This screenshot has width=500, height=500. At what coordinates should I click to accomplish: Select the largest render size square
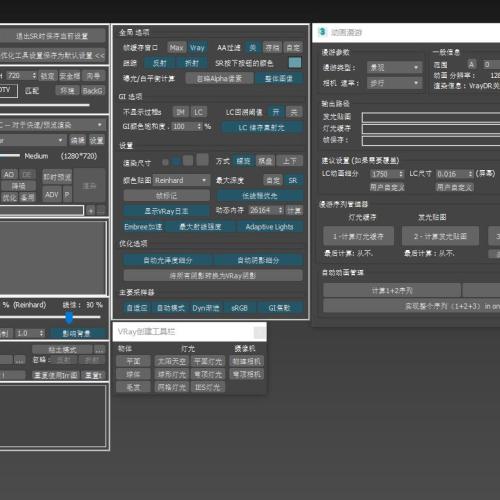tap(202, 160)
